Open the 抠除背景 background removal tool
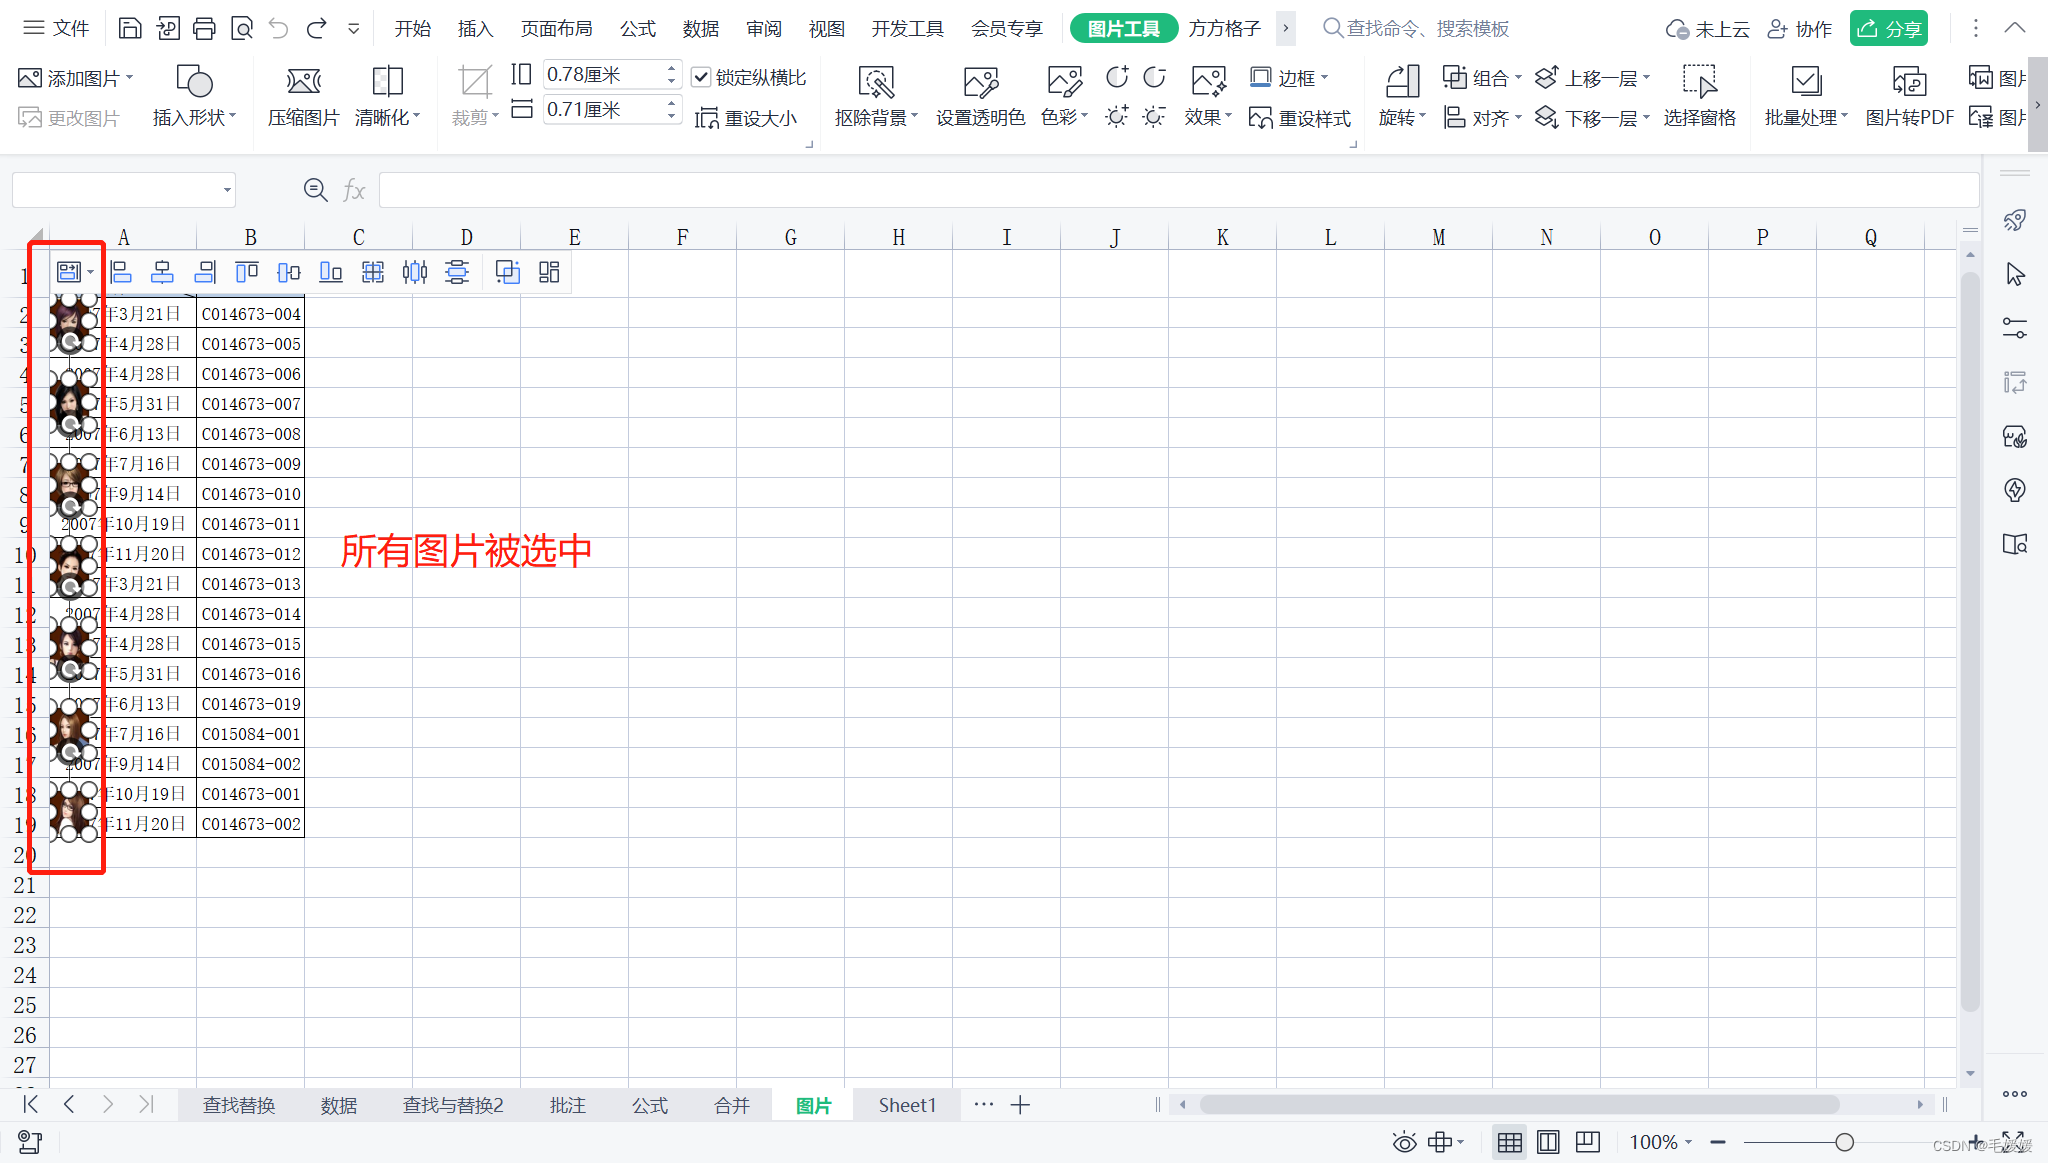 (x=875, y=83)
